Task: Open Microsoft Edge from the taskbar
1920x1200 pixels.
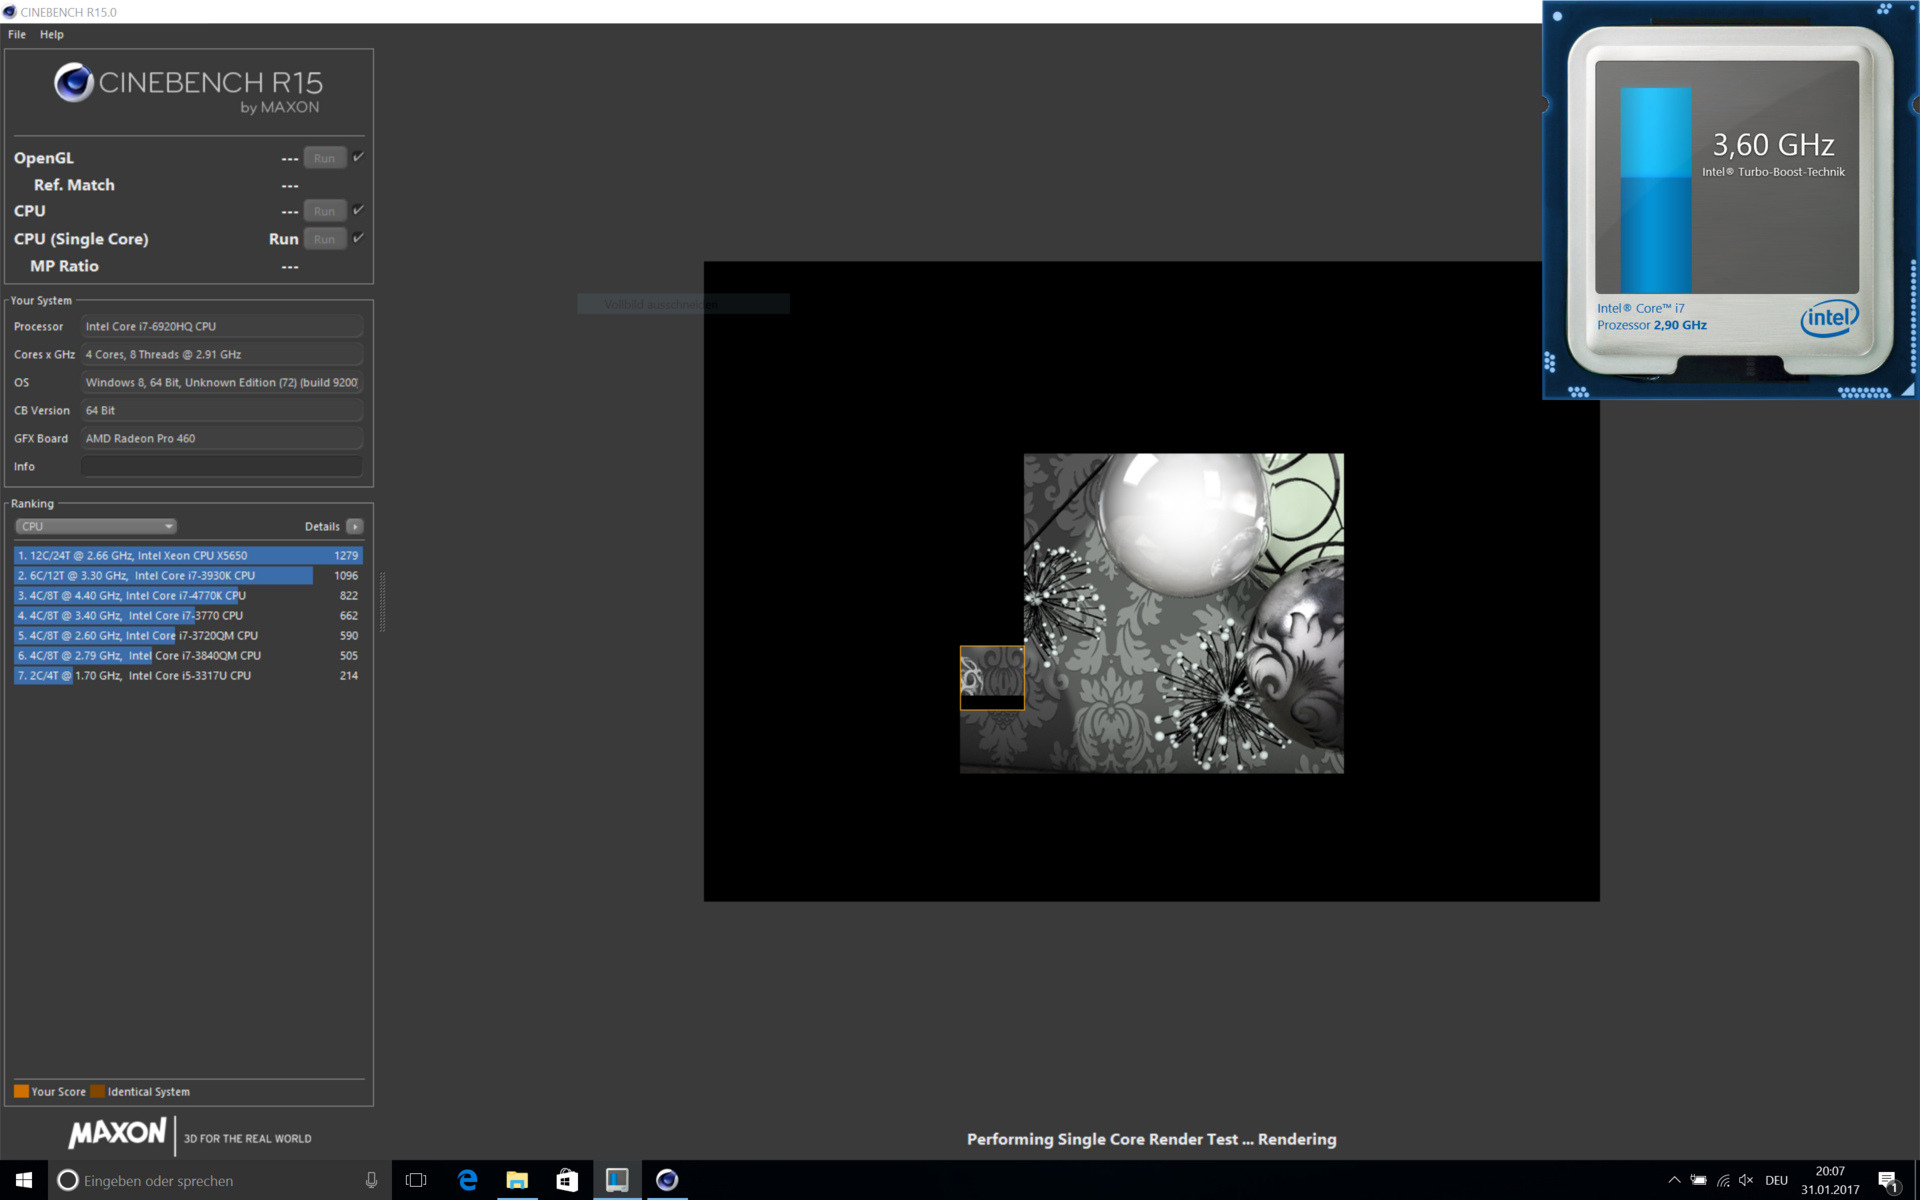Action: pos(467,1180)
